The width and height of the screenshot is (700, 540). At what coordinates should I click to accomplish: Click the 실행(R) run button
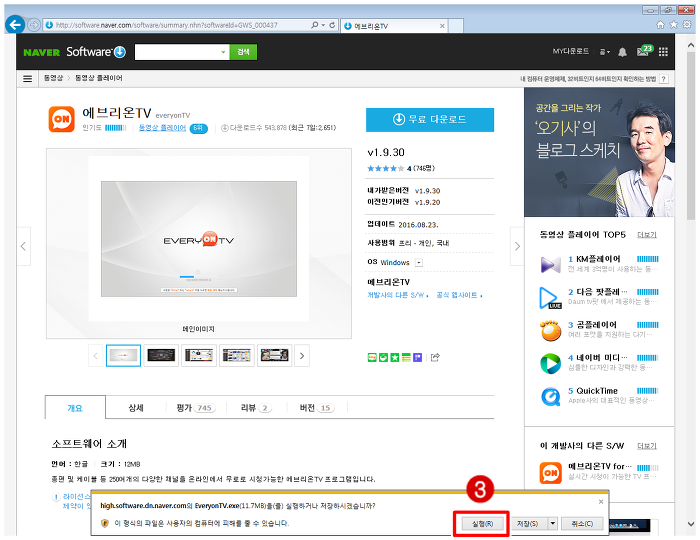[482, 523]
